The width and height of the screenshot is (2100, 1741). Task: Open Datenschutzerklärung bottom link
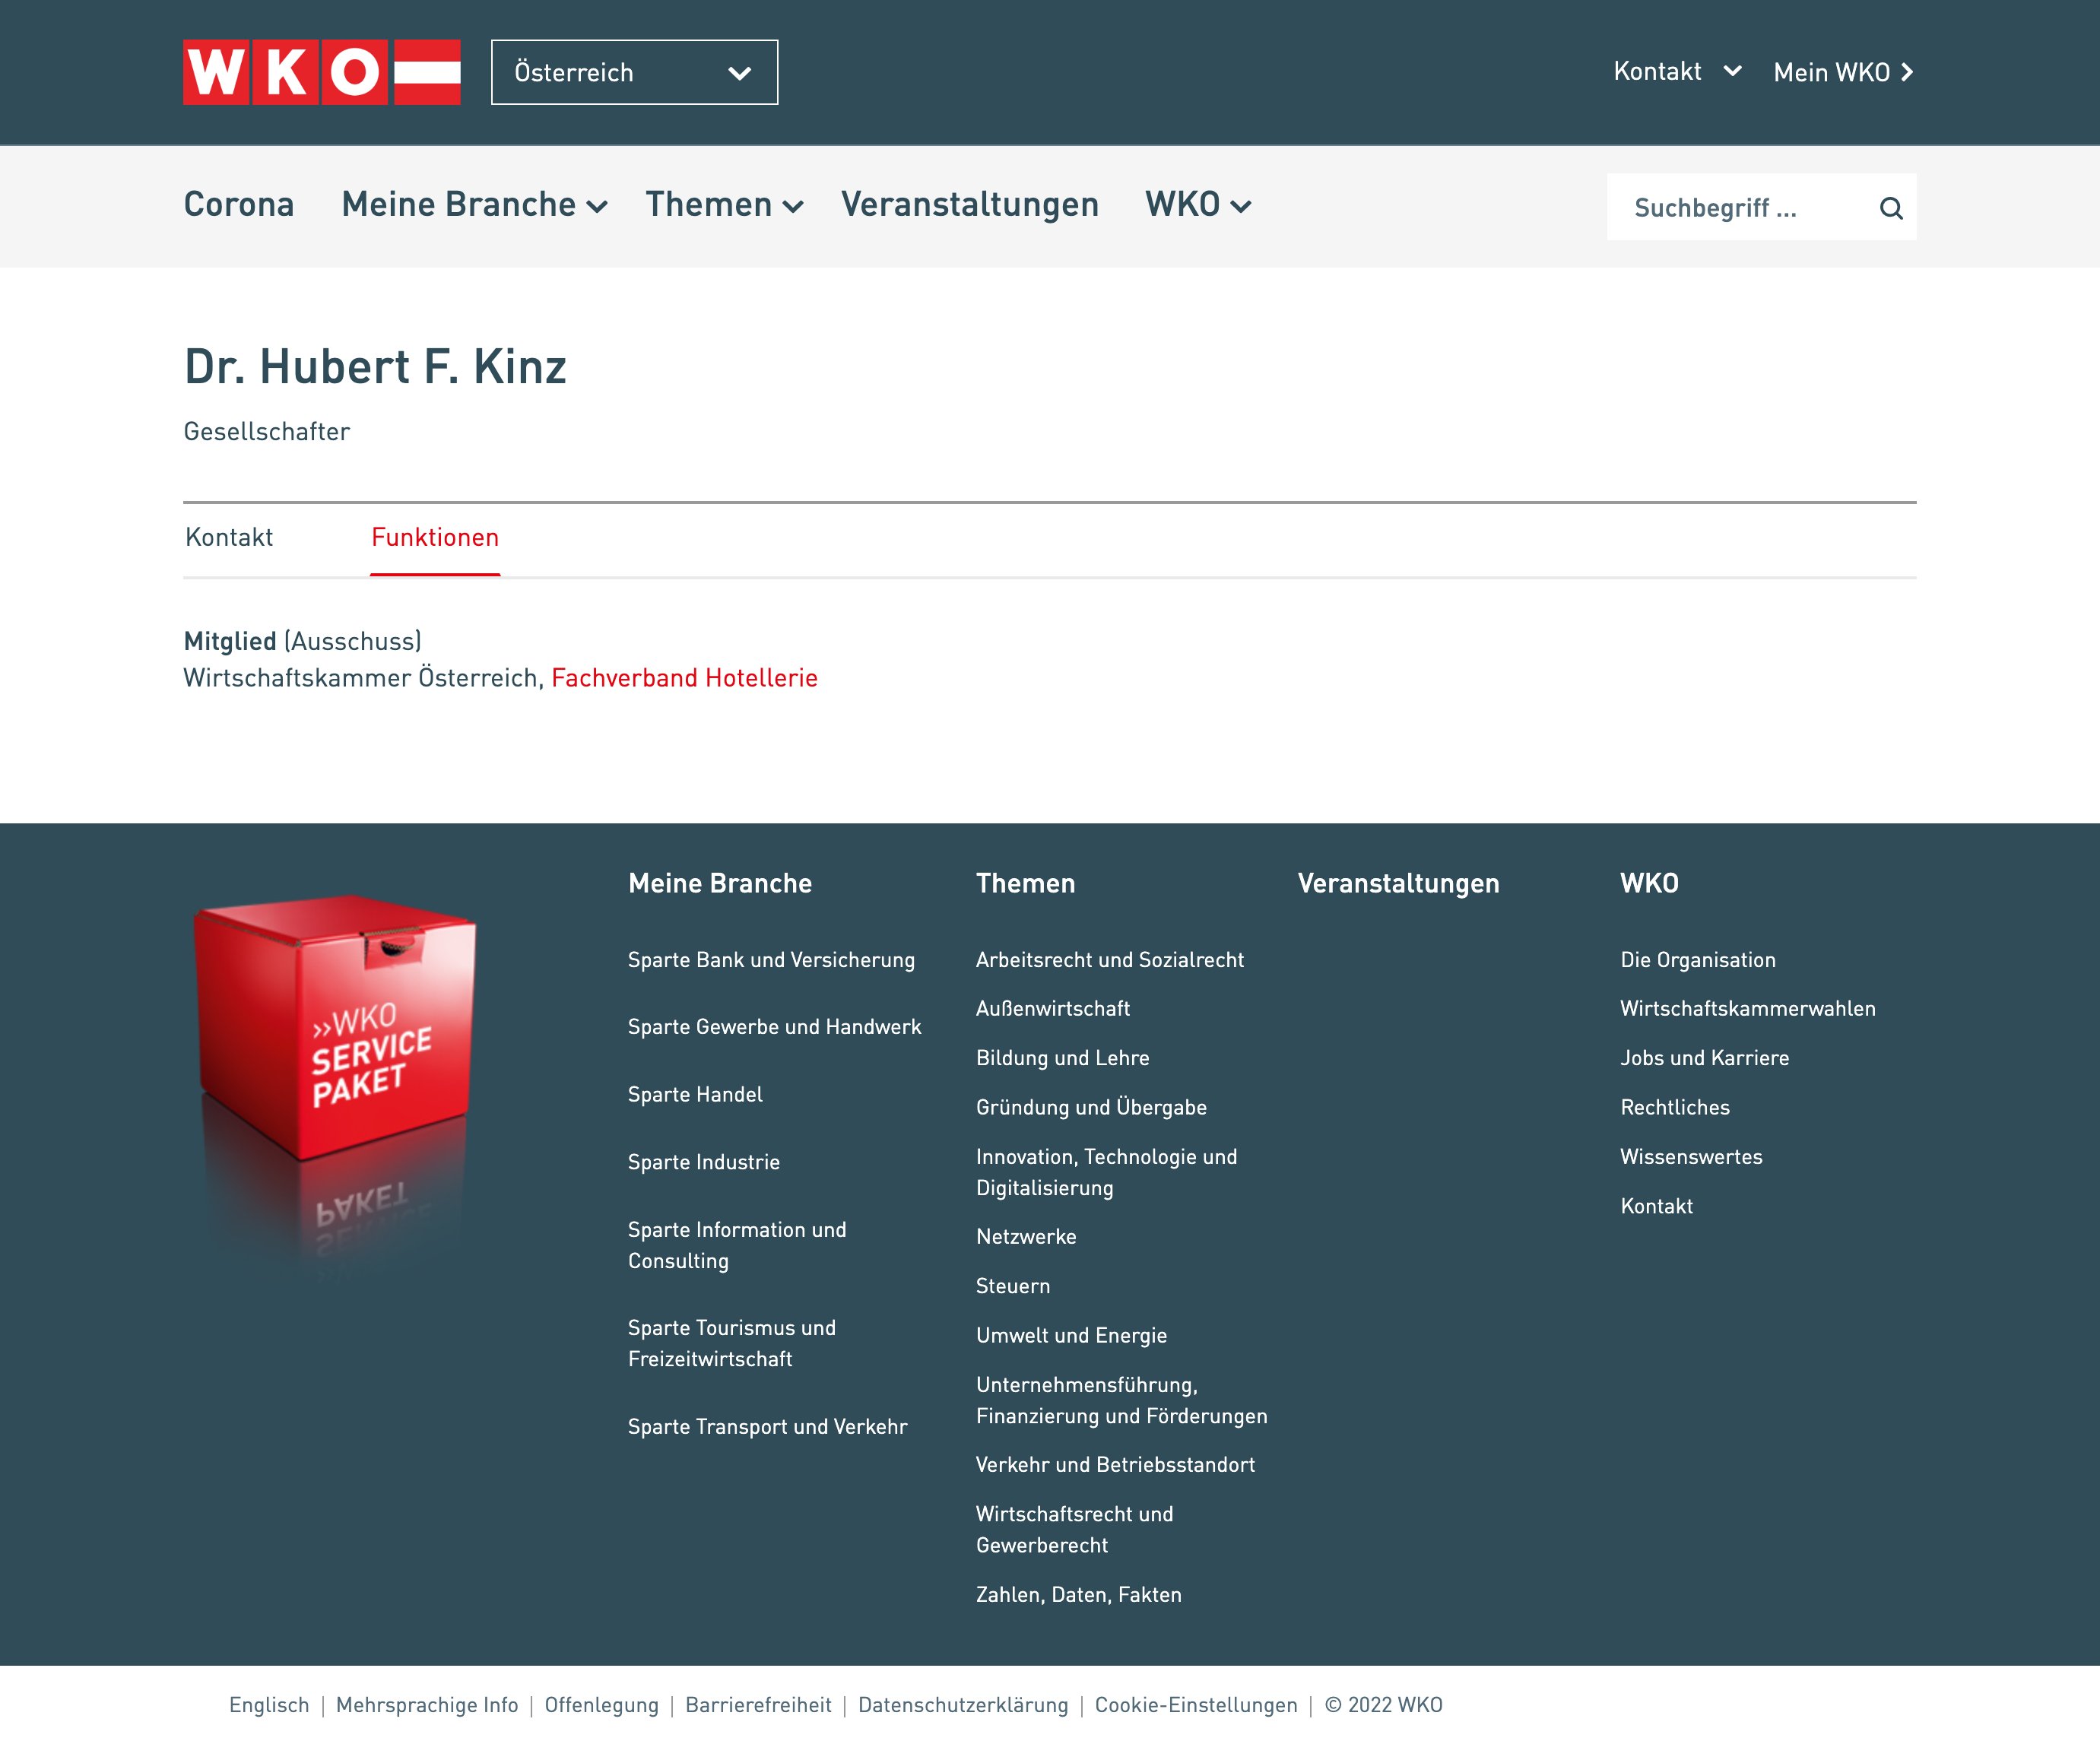[963, 1705]
